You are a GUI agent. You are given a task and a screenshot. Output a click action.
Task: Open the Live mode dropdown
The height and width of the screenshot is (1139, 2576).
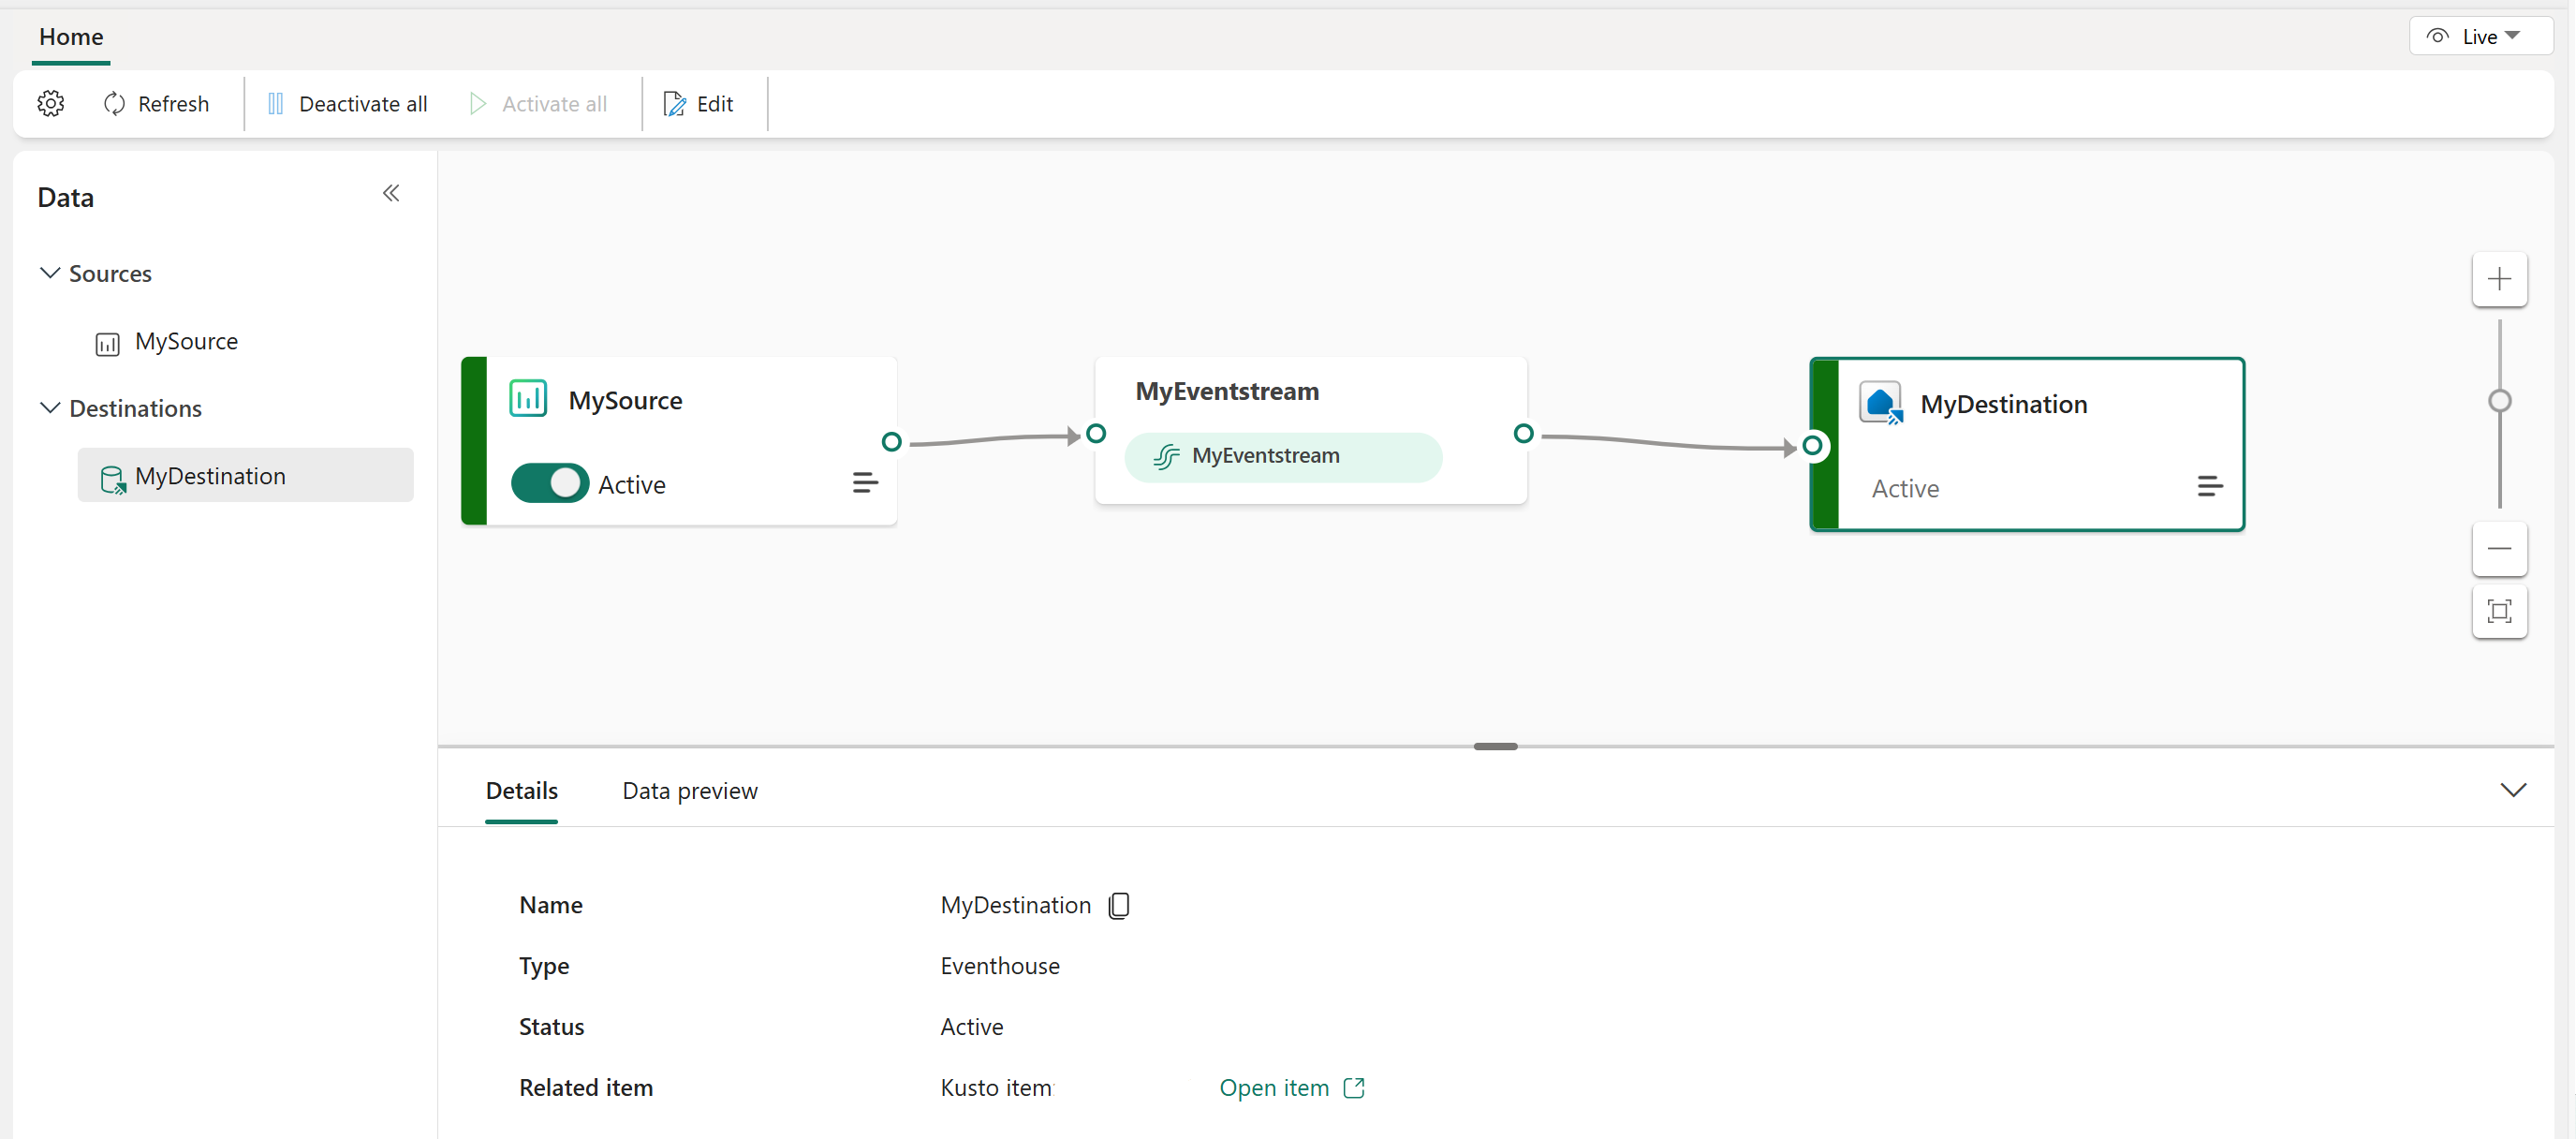coord(2481,37)
